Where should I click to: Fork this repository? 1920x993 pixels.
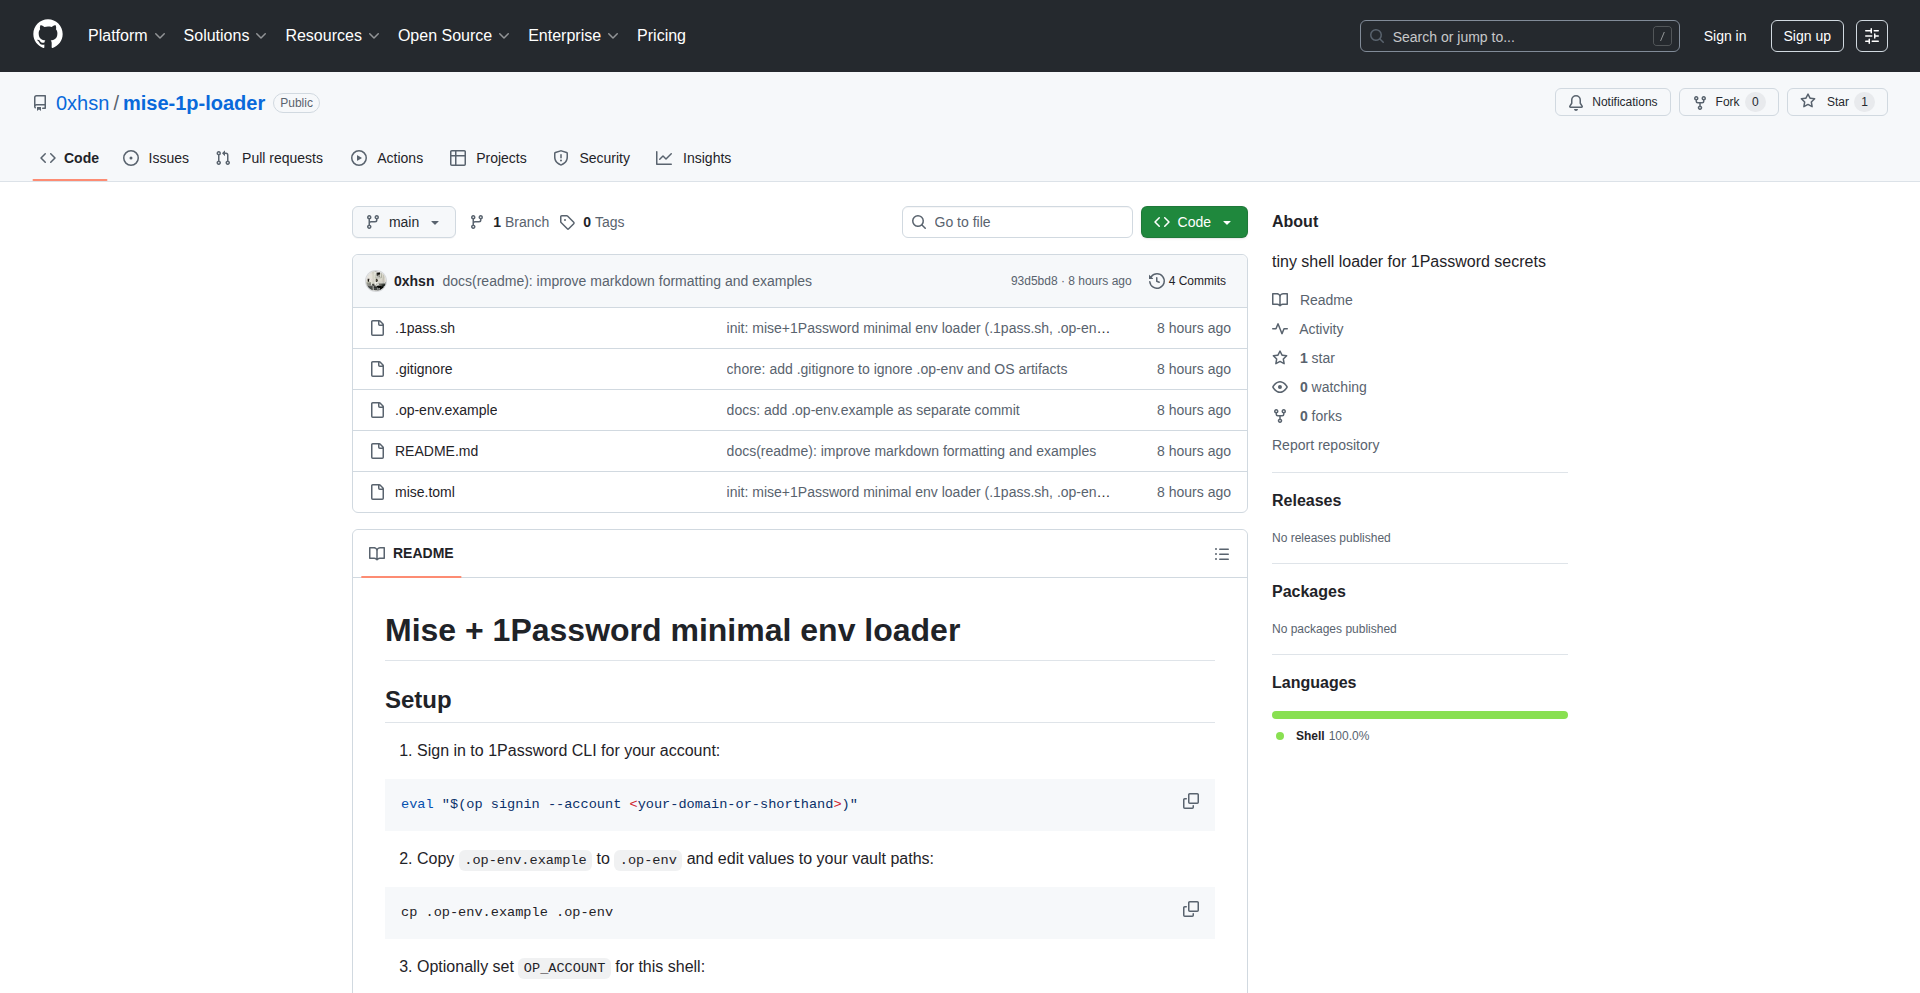[1728, 102]
